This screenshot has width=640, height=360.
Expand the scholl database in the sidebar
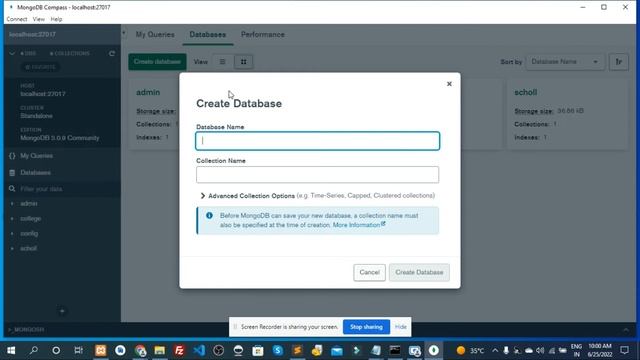coord(12,248)
